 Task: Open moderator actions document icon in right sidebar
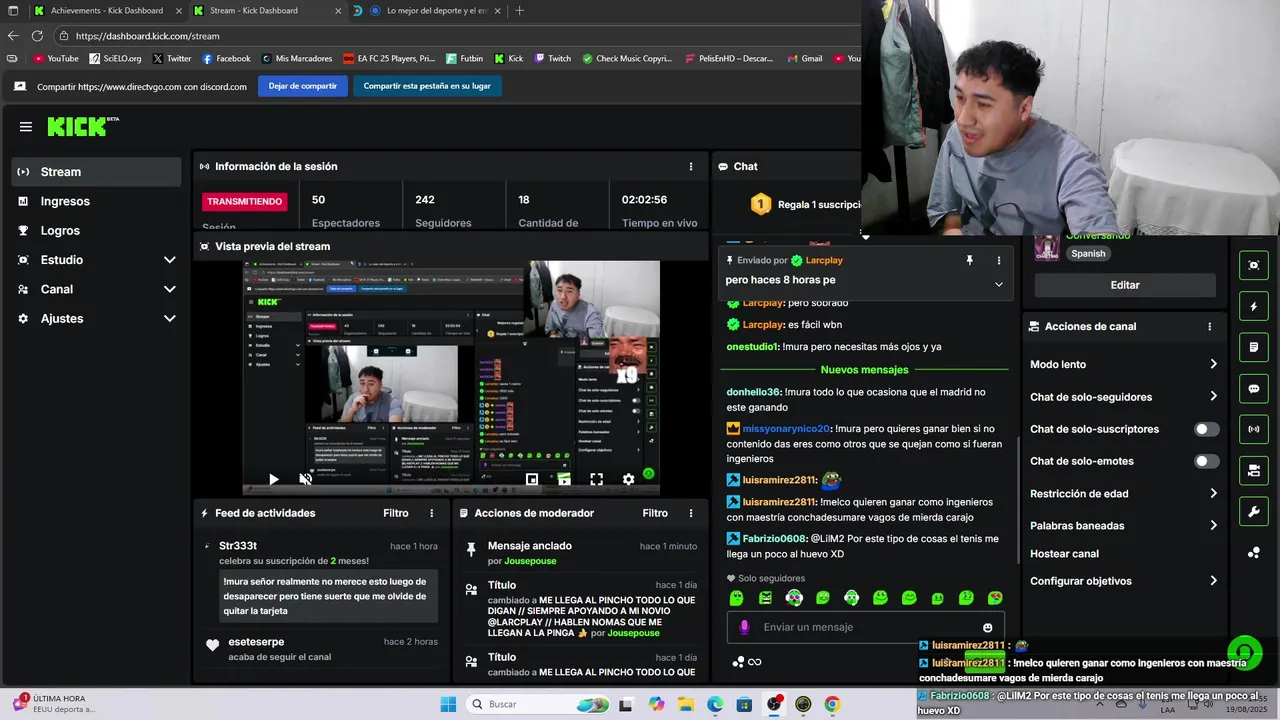[1253, 347]
